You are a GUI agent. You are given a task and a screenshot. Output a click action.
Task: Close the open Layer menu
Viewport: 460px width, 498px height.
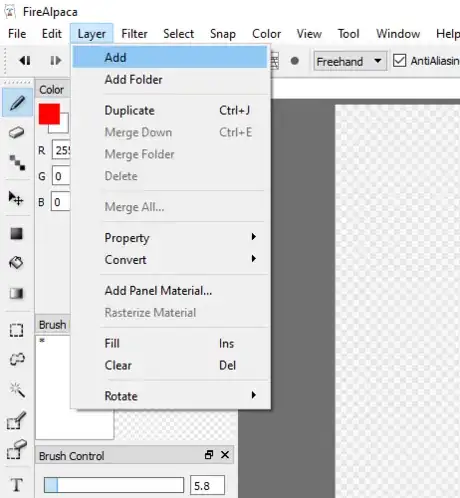(91, 34)
